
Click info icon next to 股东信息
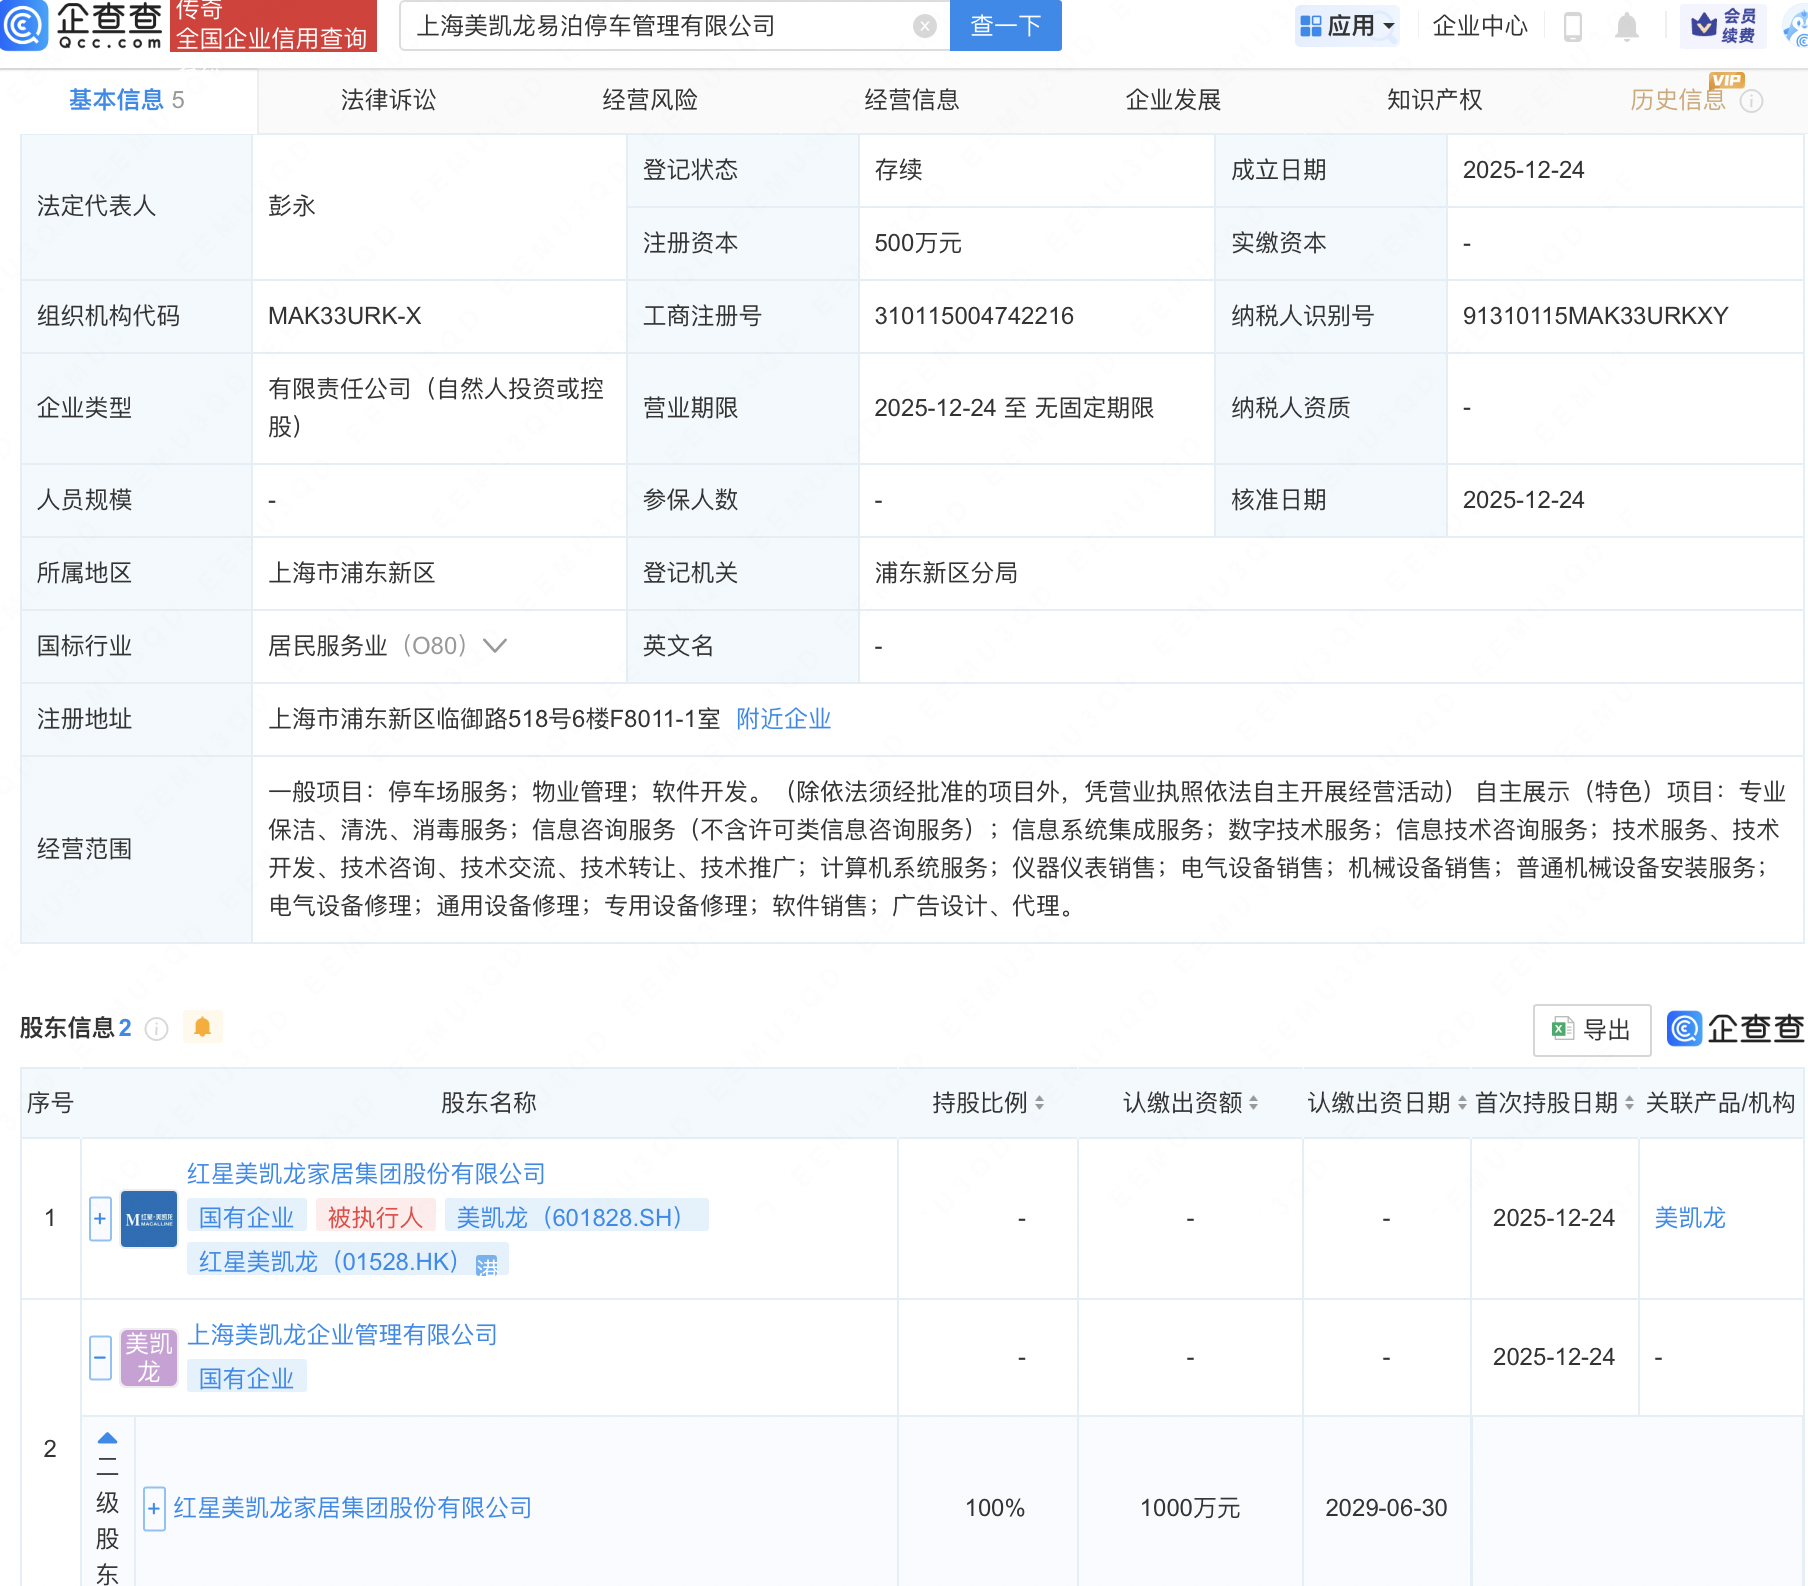point(156,1029)
